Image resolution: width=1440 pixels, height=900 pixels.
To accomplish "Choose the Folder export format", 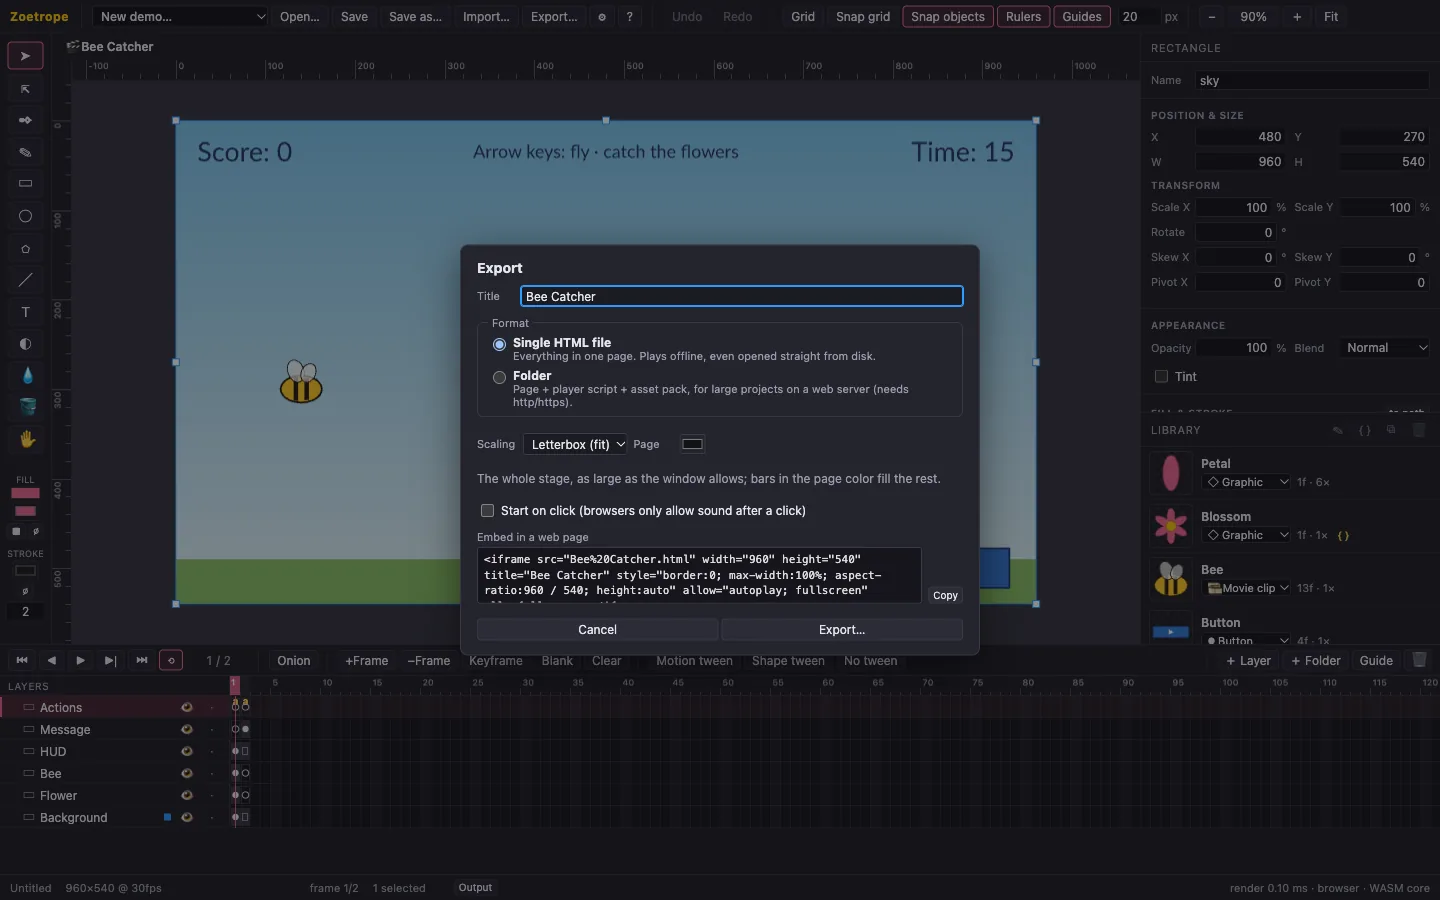I will pos(499,377).
